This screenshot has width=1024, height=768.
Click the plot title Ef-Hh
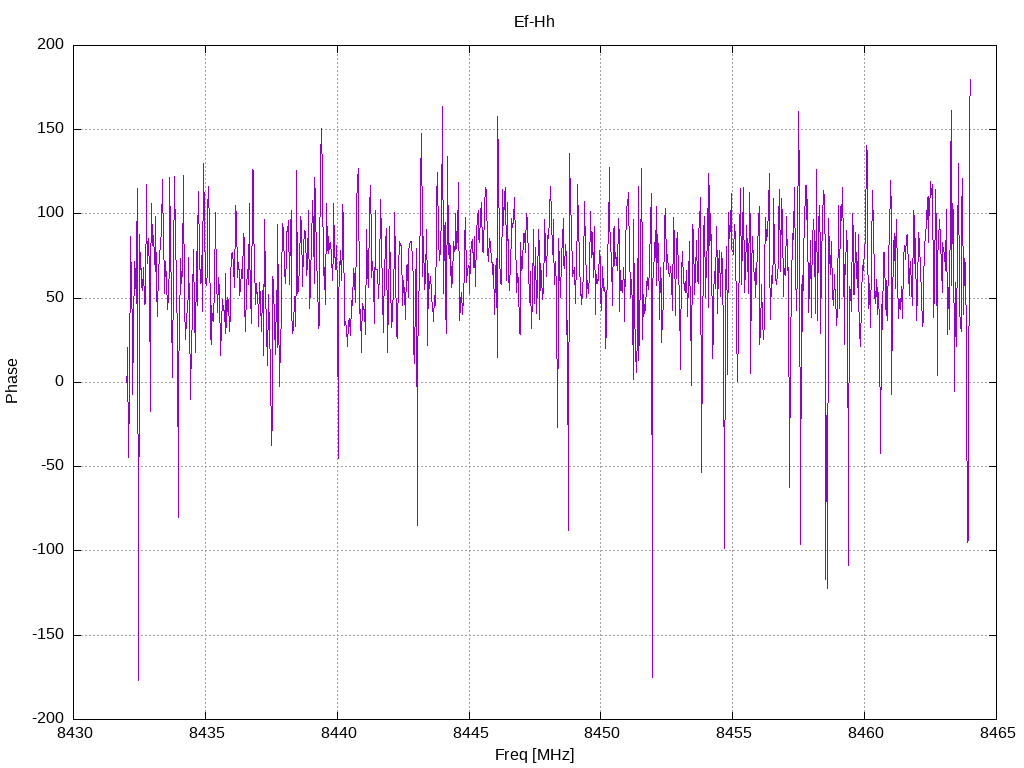[x=534, y=22]
